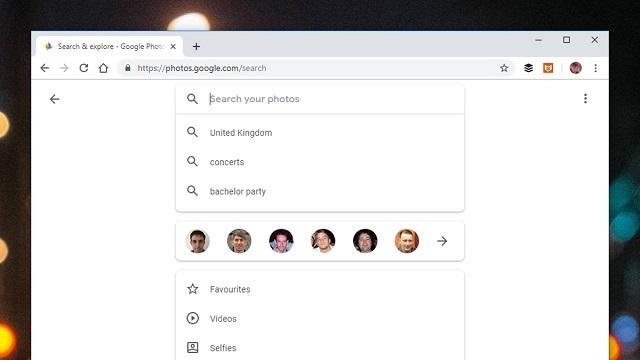The image size is (640, 360).
Task: Open Chrome's three-dot settings menu
Action: coord(596,68)
